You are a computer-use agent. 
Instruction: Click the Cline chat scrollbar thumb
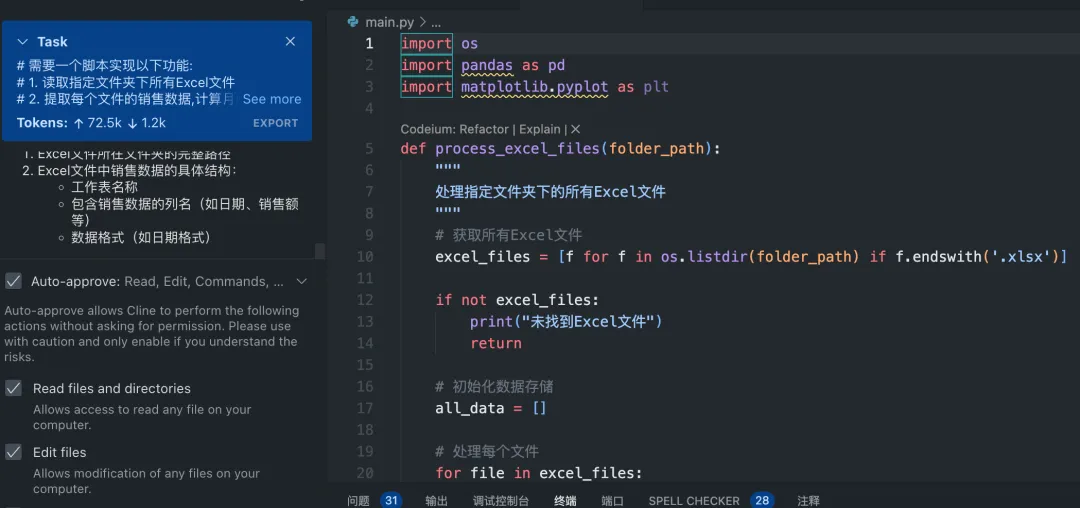point(320,251)
